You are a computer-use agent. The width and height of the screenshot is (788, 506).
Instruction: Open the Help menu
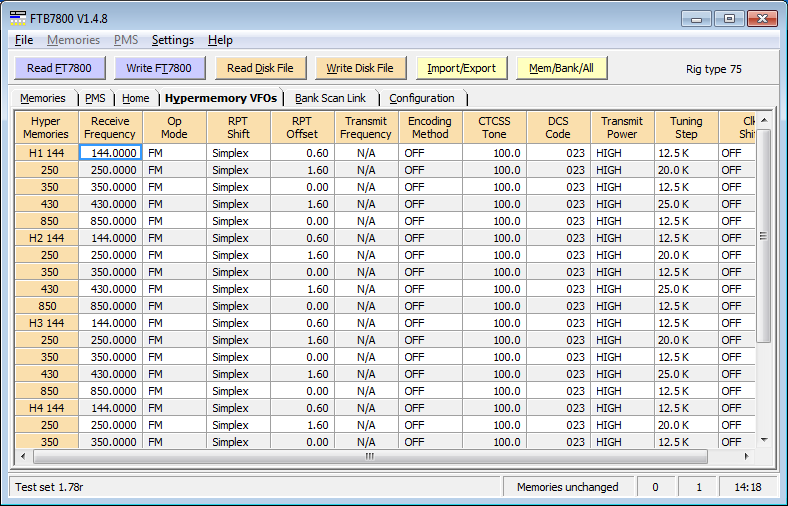click(x=220, y=40)
